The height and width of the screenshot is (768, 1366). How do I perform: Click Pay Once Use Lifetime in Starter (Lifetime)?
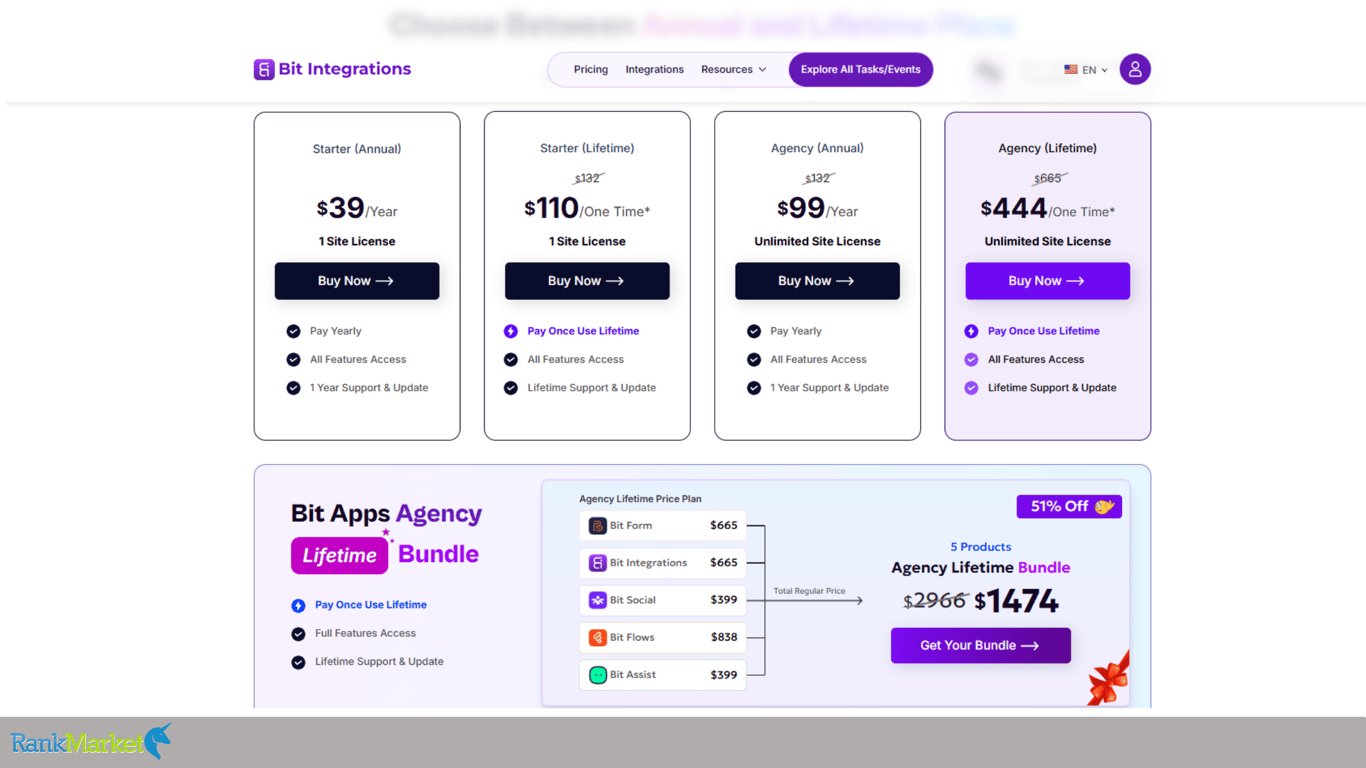(583, 331)
